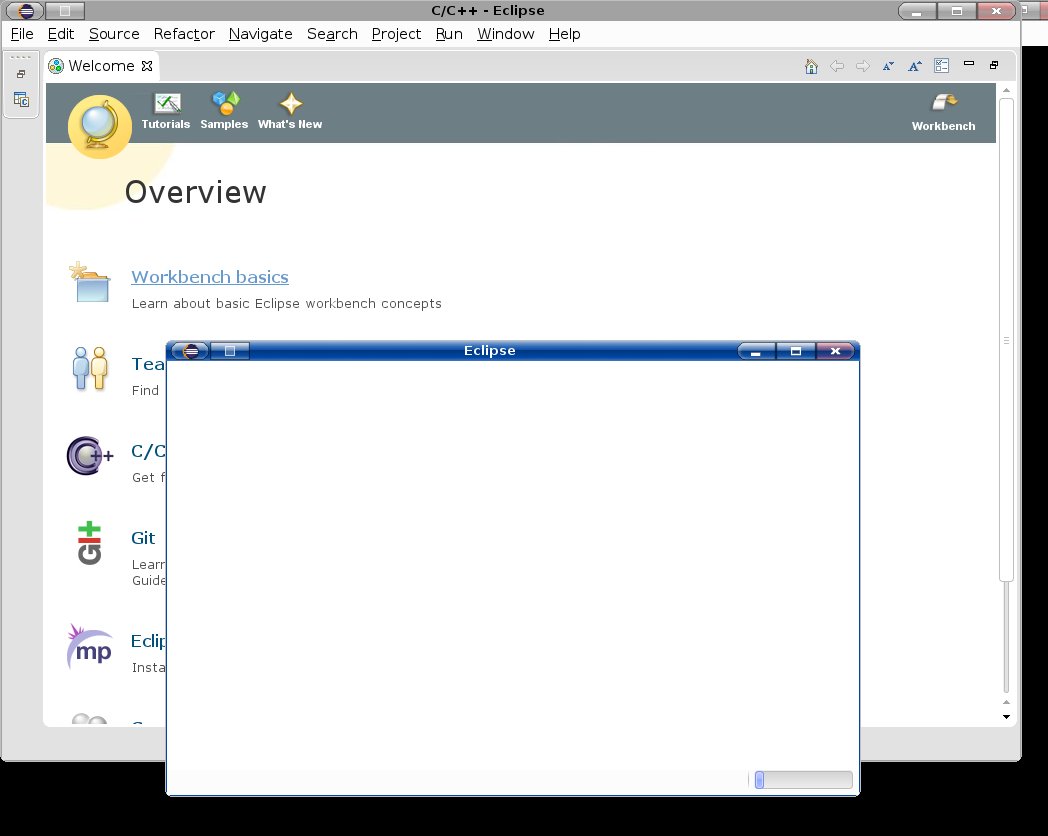Open the File menu
1048x836 pixels.
22,34
